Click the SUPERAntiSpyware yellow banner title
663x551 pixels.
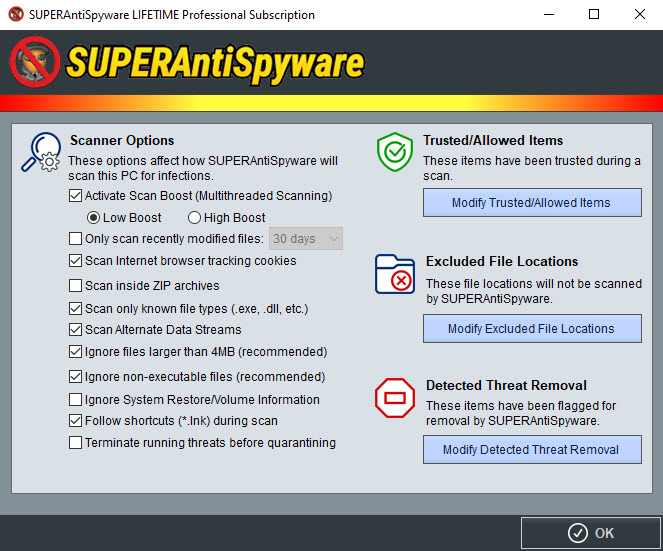point(215,64)
